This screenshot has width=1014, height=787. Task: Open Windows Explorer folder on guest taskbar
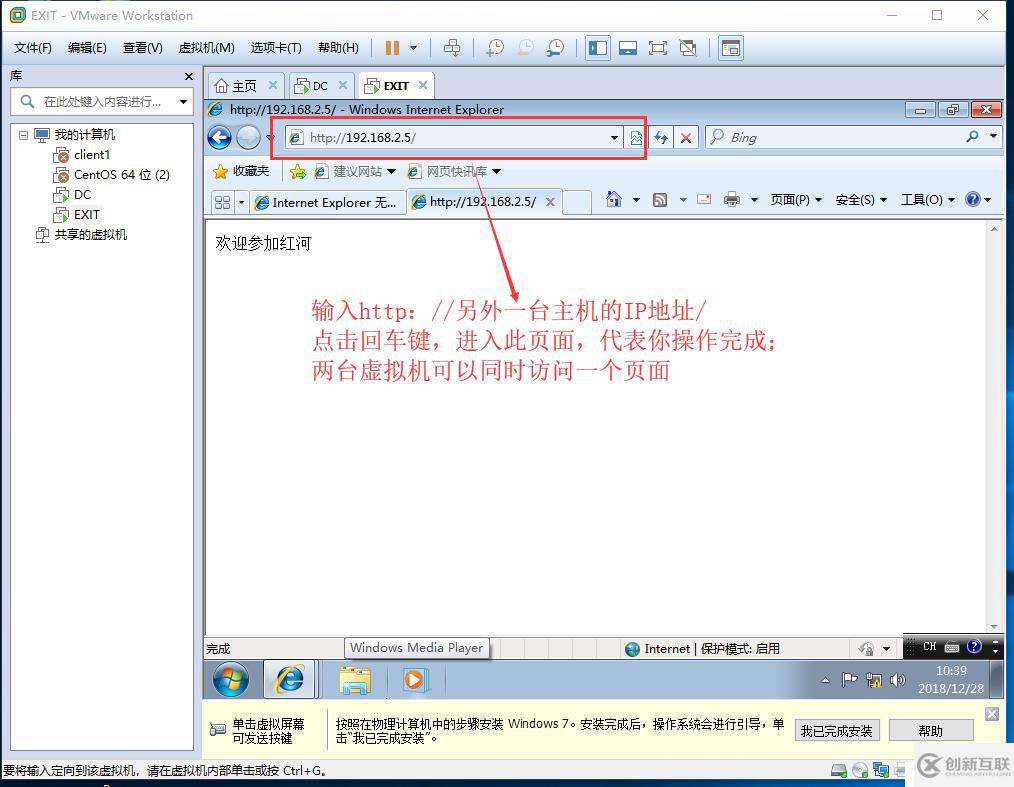point(355,680)
